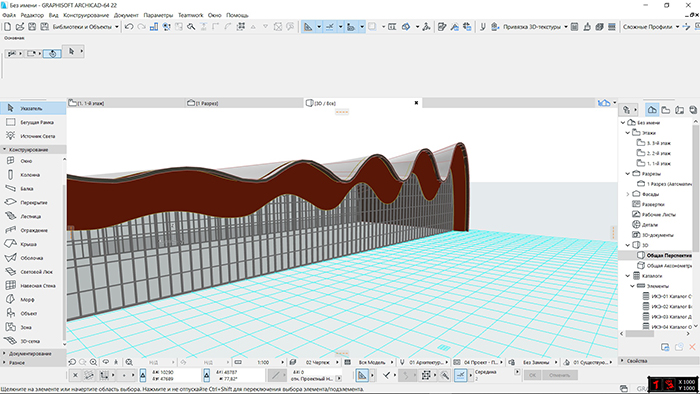The image size is (700, 394).
Task: Toggle the guide lines button in top toolbar
Action: 308,27
